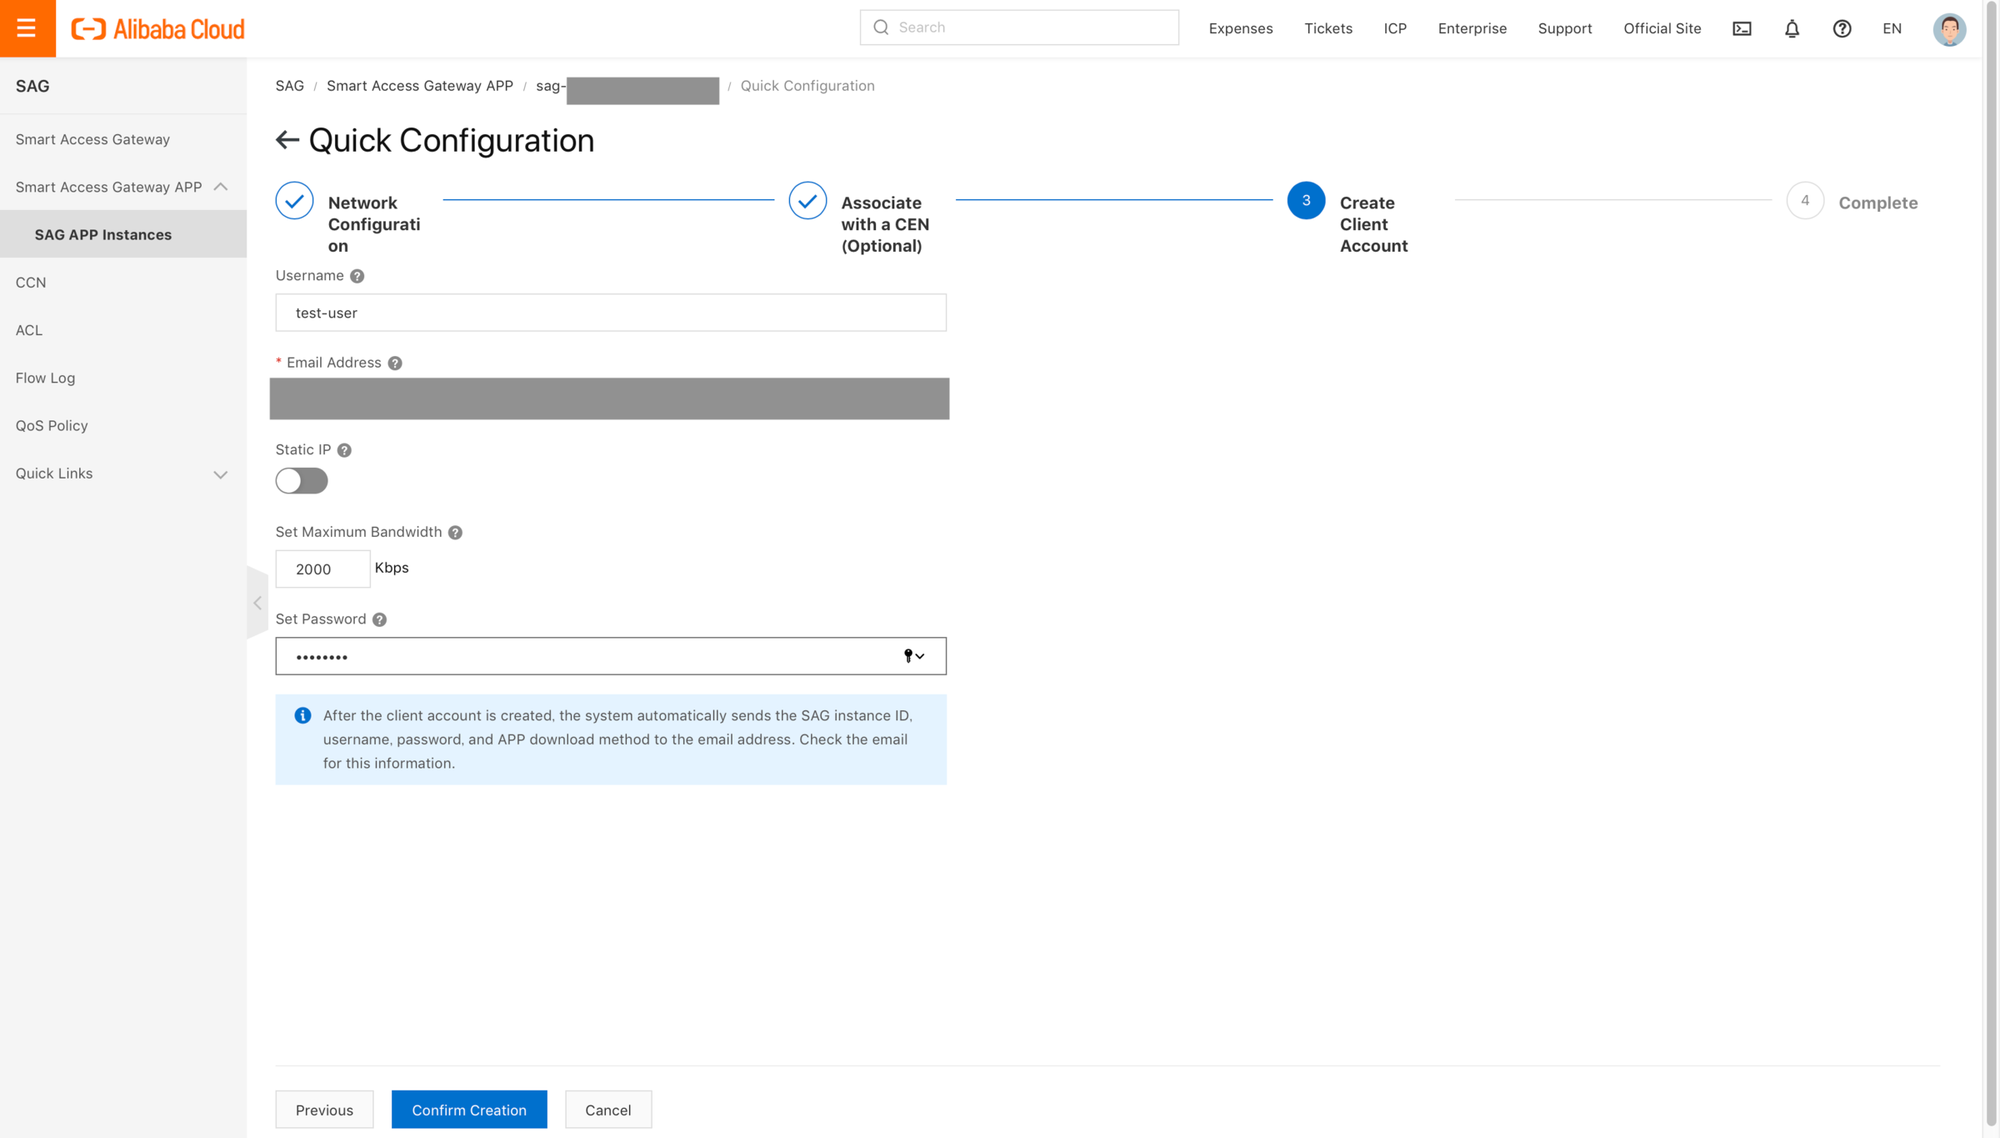This screenshot has width=2000, height=1138.
Task: Open the user avatar account menu
Action: point(1948,28)
